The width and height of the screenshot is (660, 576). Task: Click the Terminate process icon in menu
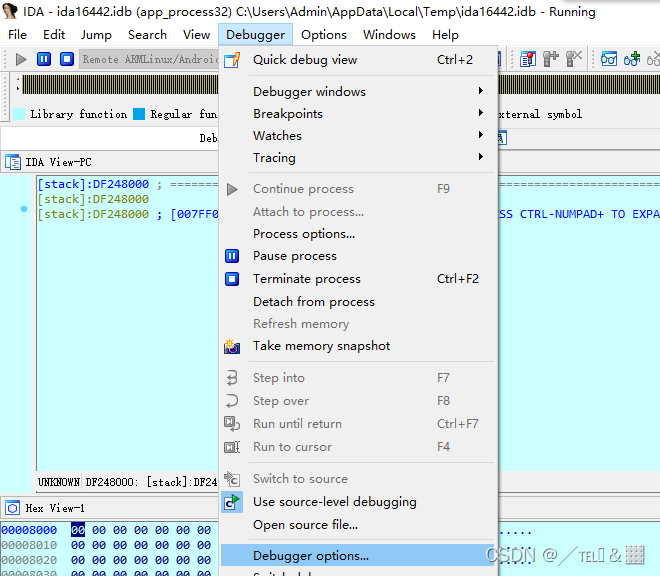232,279
